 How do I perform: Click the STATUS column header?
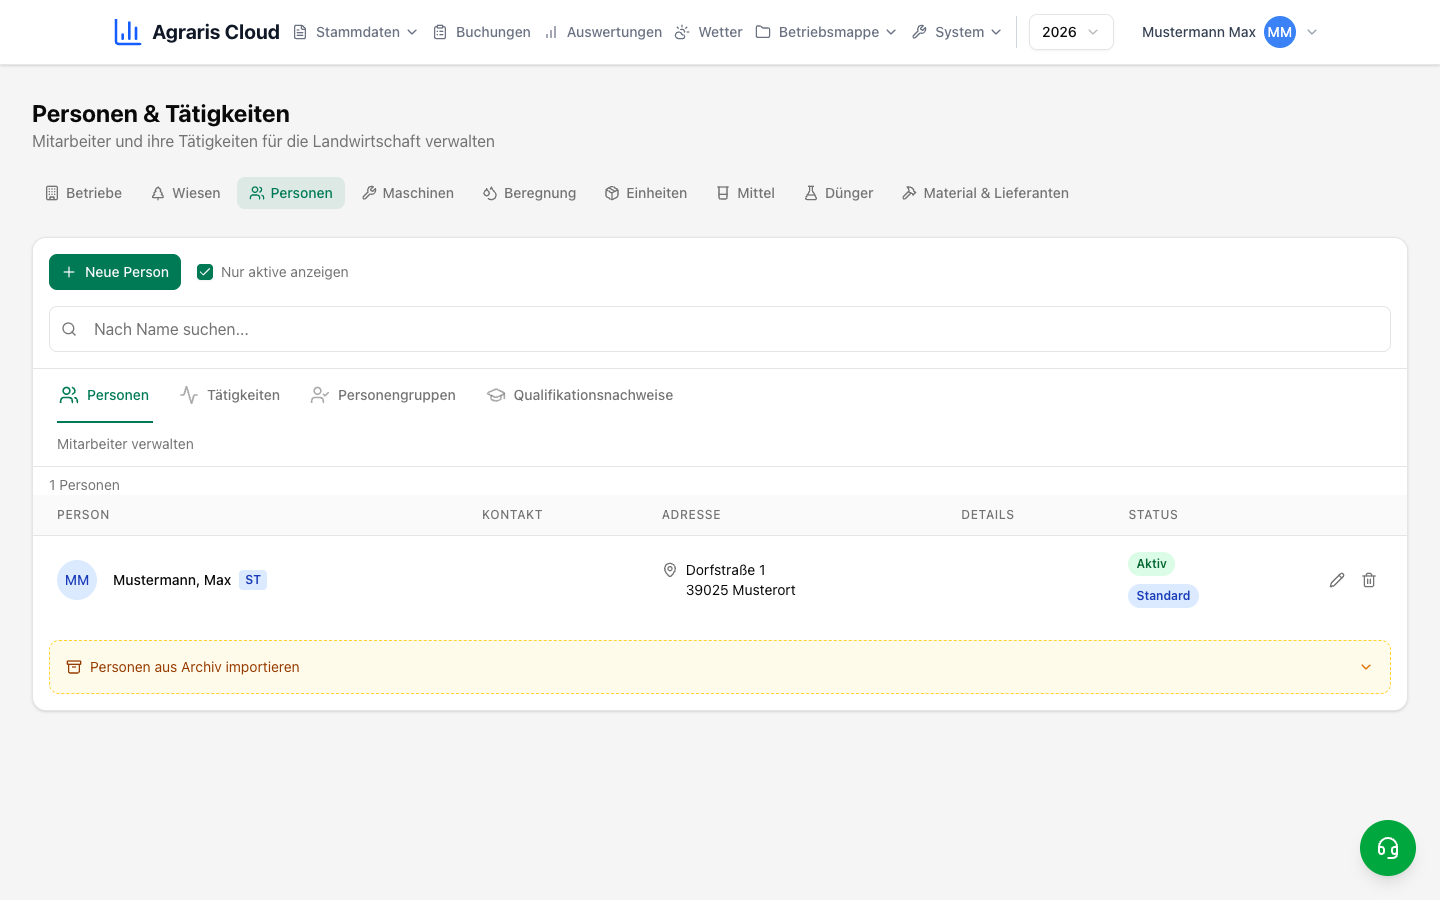point(1153,515)
